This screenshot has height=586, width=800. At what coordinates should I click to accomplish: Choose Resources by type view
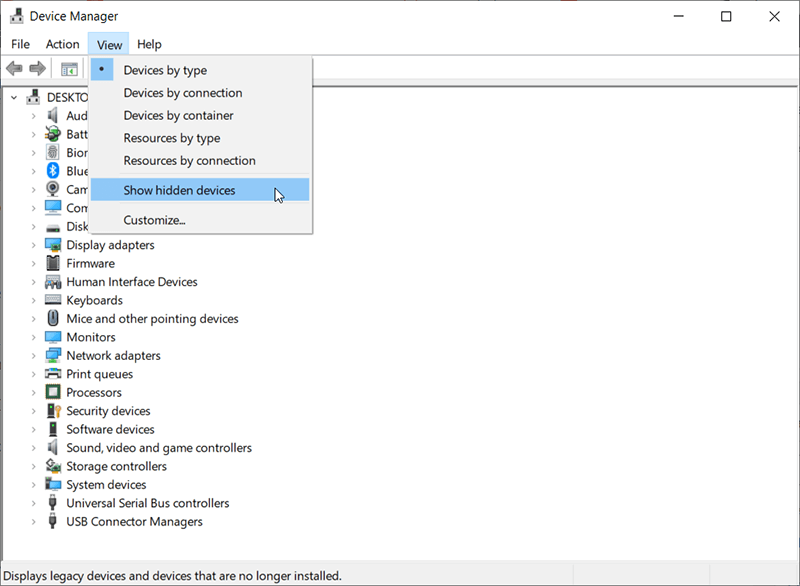(x=201, y=138)
